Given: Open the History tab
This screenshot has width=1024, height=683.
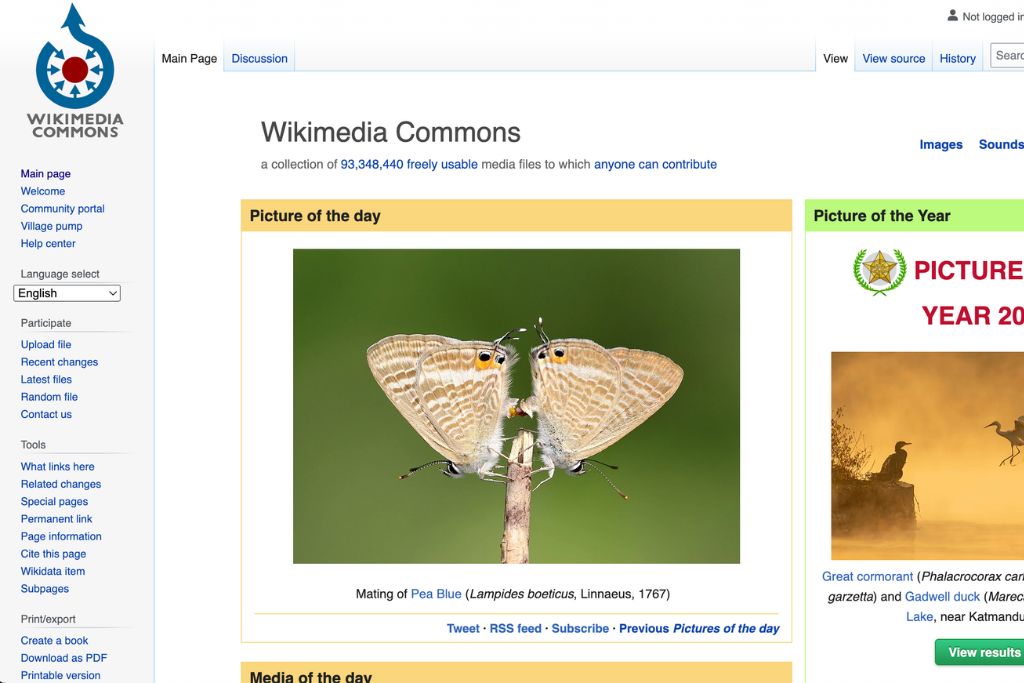Looking at the screenshot, I should tap(957, 59).
